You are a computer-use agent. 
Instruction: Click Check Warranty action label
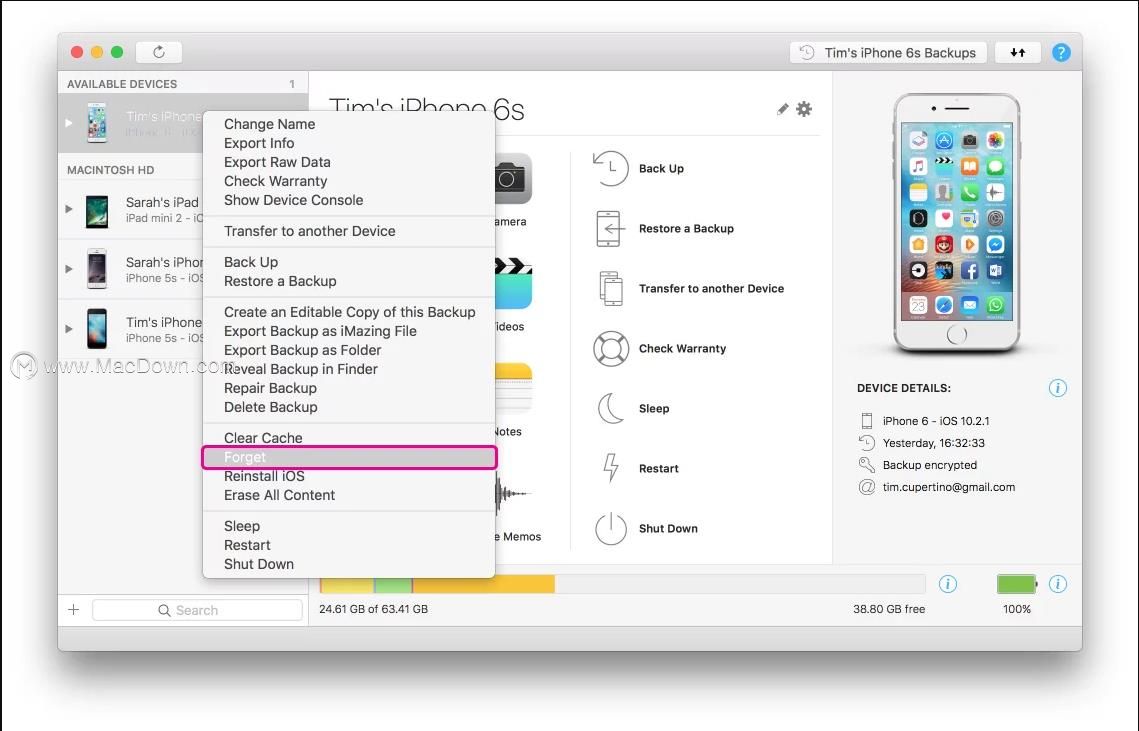click(682, 348)
